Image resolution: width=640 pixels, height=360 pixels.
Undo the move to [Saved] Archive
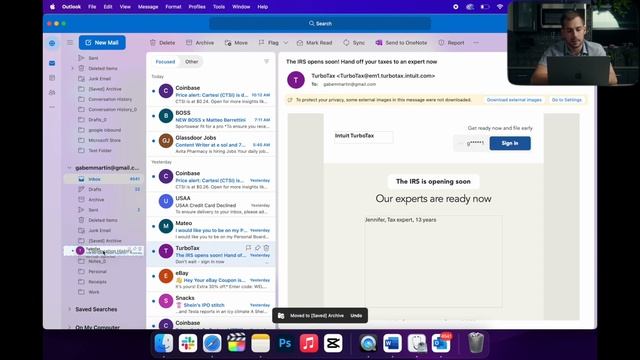click(356, 316)
